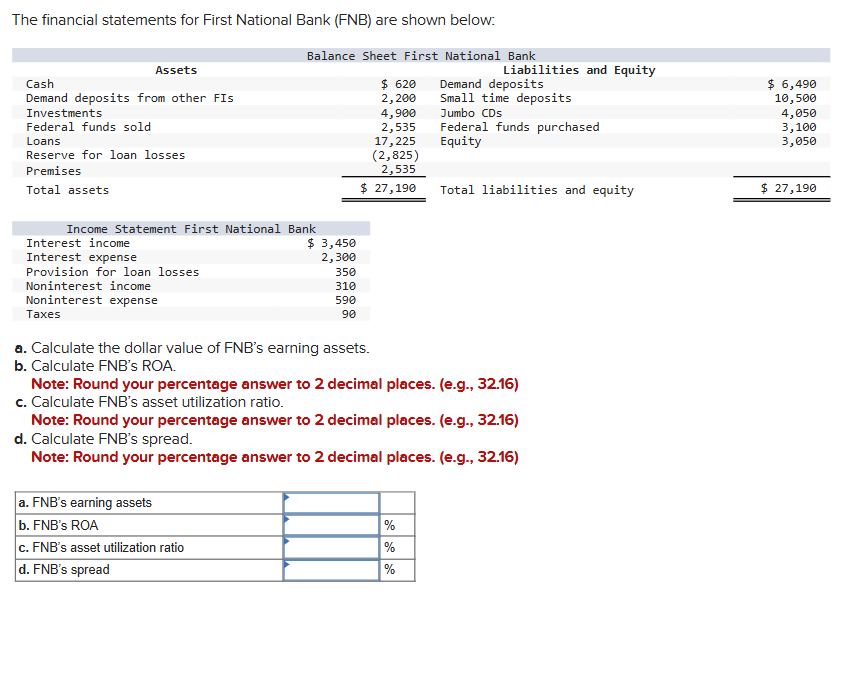Click the % symbol beside the spread answer

tap(389, 570)
